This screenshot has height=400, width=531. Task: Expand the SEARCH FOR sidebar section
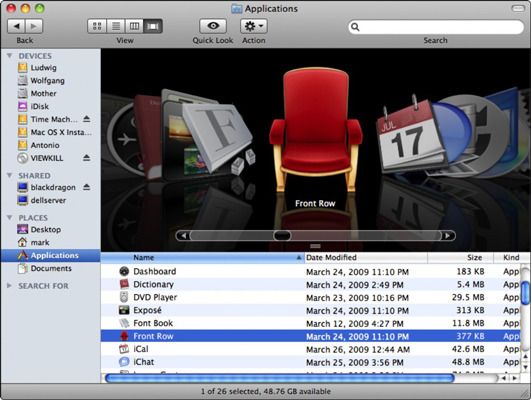click(9, 286)
